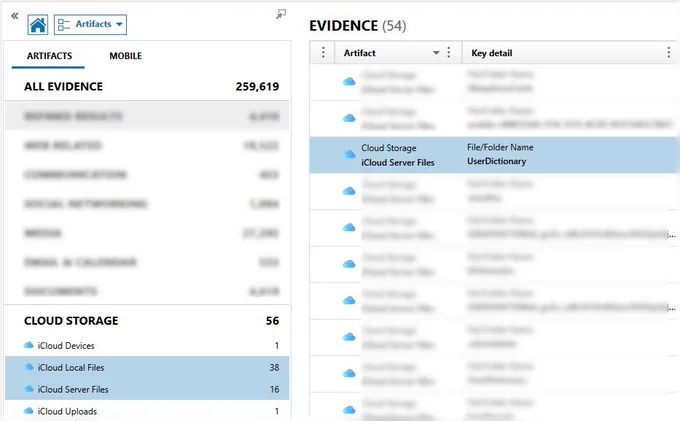The height and width of the screenshot is (421, 680).
Task: Select iCloud Server Files entry
Action: (147, 389)
